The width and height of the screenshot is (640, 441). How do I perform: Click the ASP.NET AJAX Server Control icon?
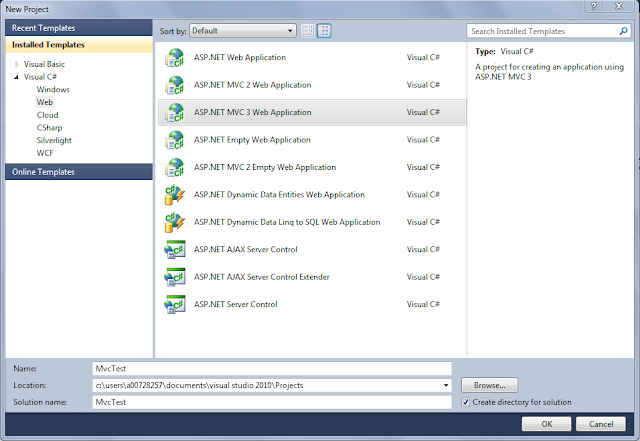[x=175, y=249]
